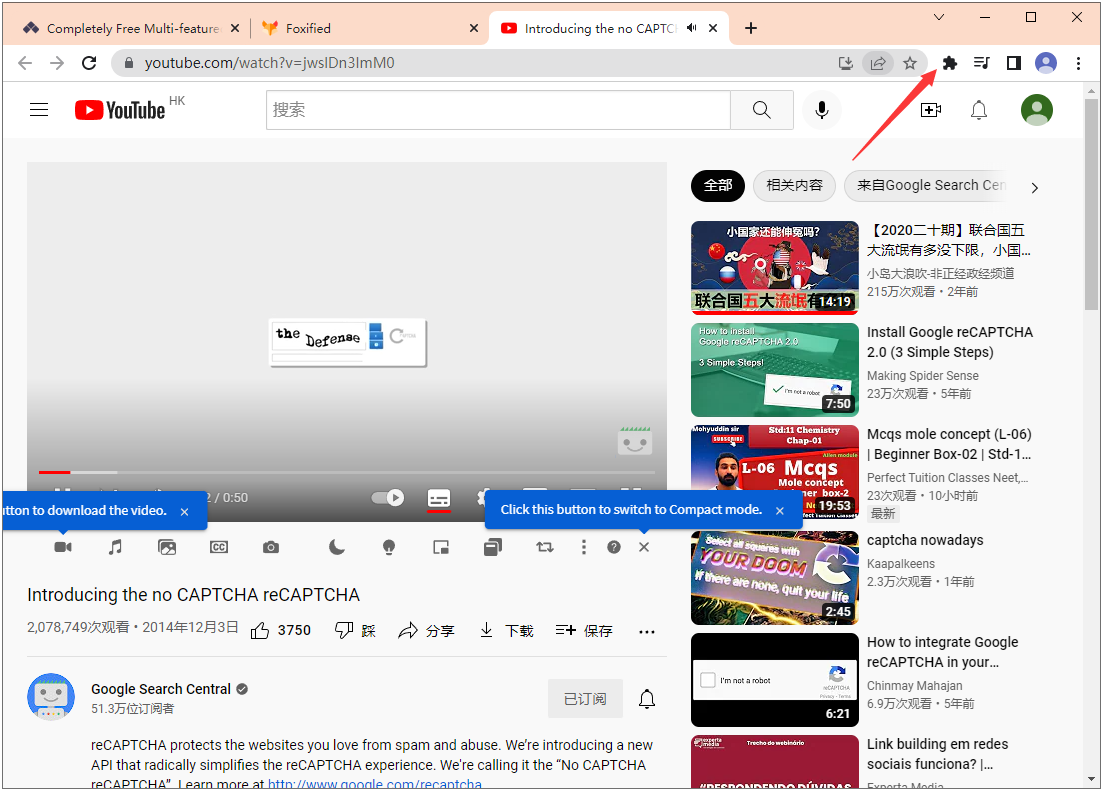The height and width of the screenshot is (791, 1103).
Task: Open Chrome's three-dot menu
Action: click(1078, 63)
